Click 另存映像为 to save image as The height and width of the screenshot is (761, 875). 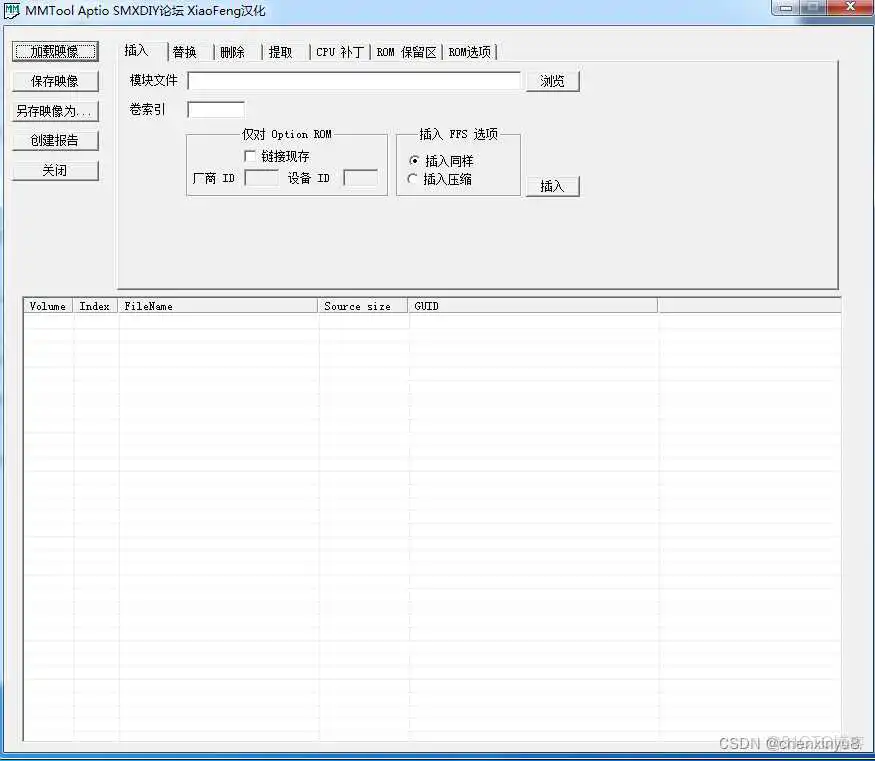click(x=55, y=110)
